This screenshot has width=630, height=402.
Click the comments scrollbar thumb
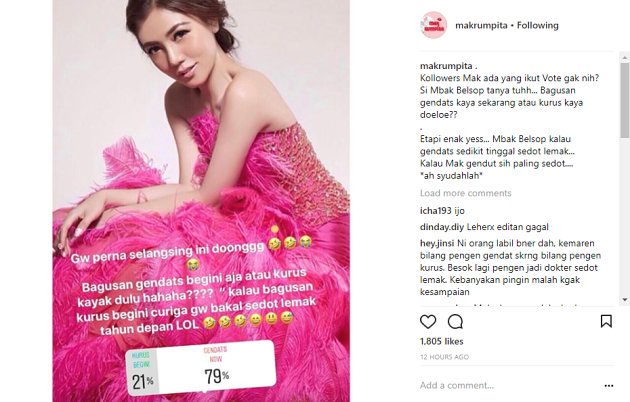(624, 100)
